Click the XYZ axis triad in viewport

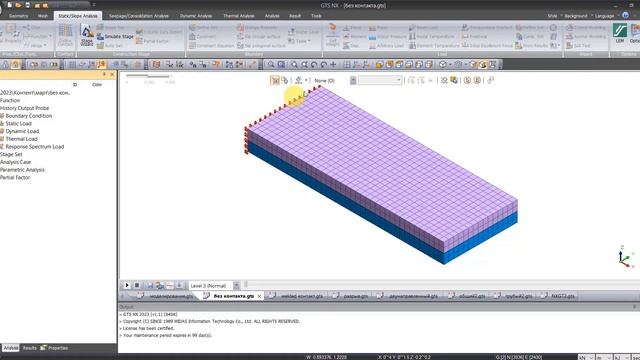[x=624, y=257]
